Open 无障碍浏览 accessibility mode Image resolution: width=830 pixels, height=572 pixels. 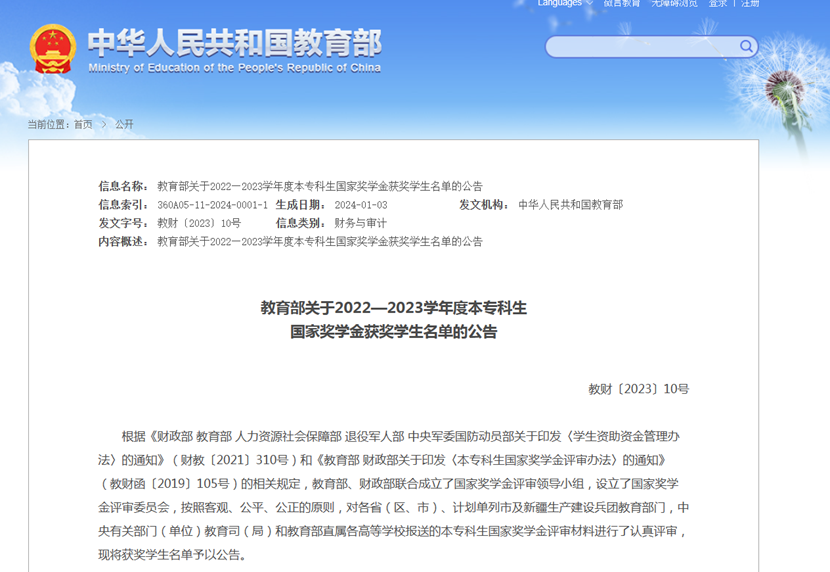(x=674, y=3)
